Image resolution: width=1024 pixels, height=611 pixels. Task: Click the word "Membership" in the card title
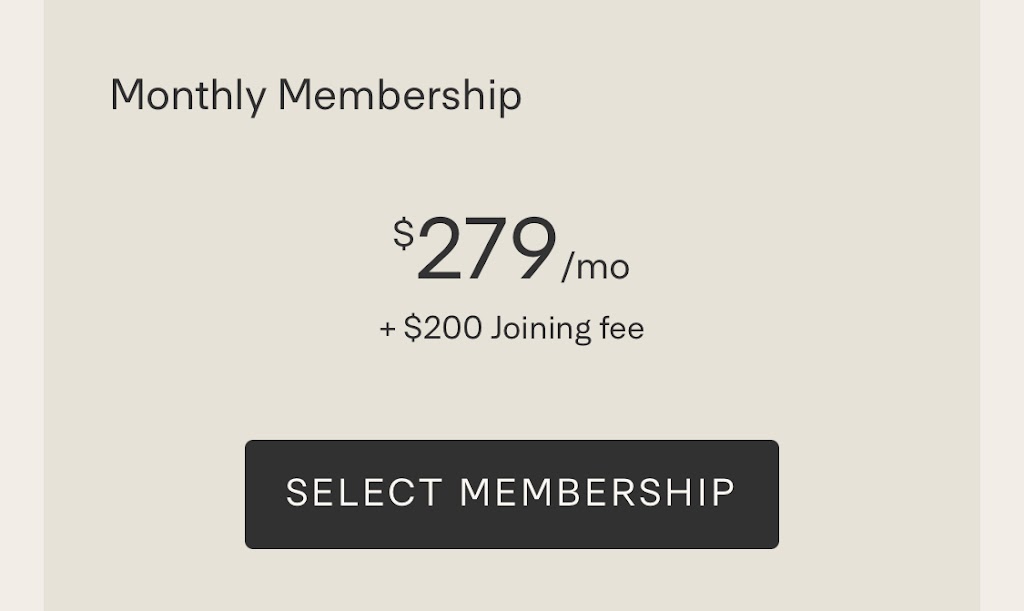399,96
